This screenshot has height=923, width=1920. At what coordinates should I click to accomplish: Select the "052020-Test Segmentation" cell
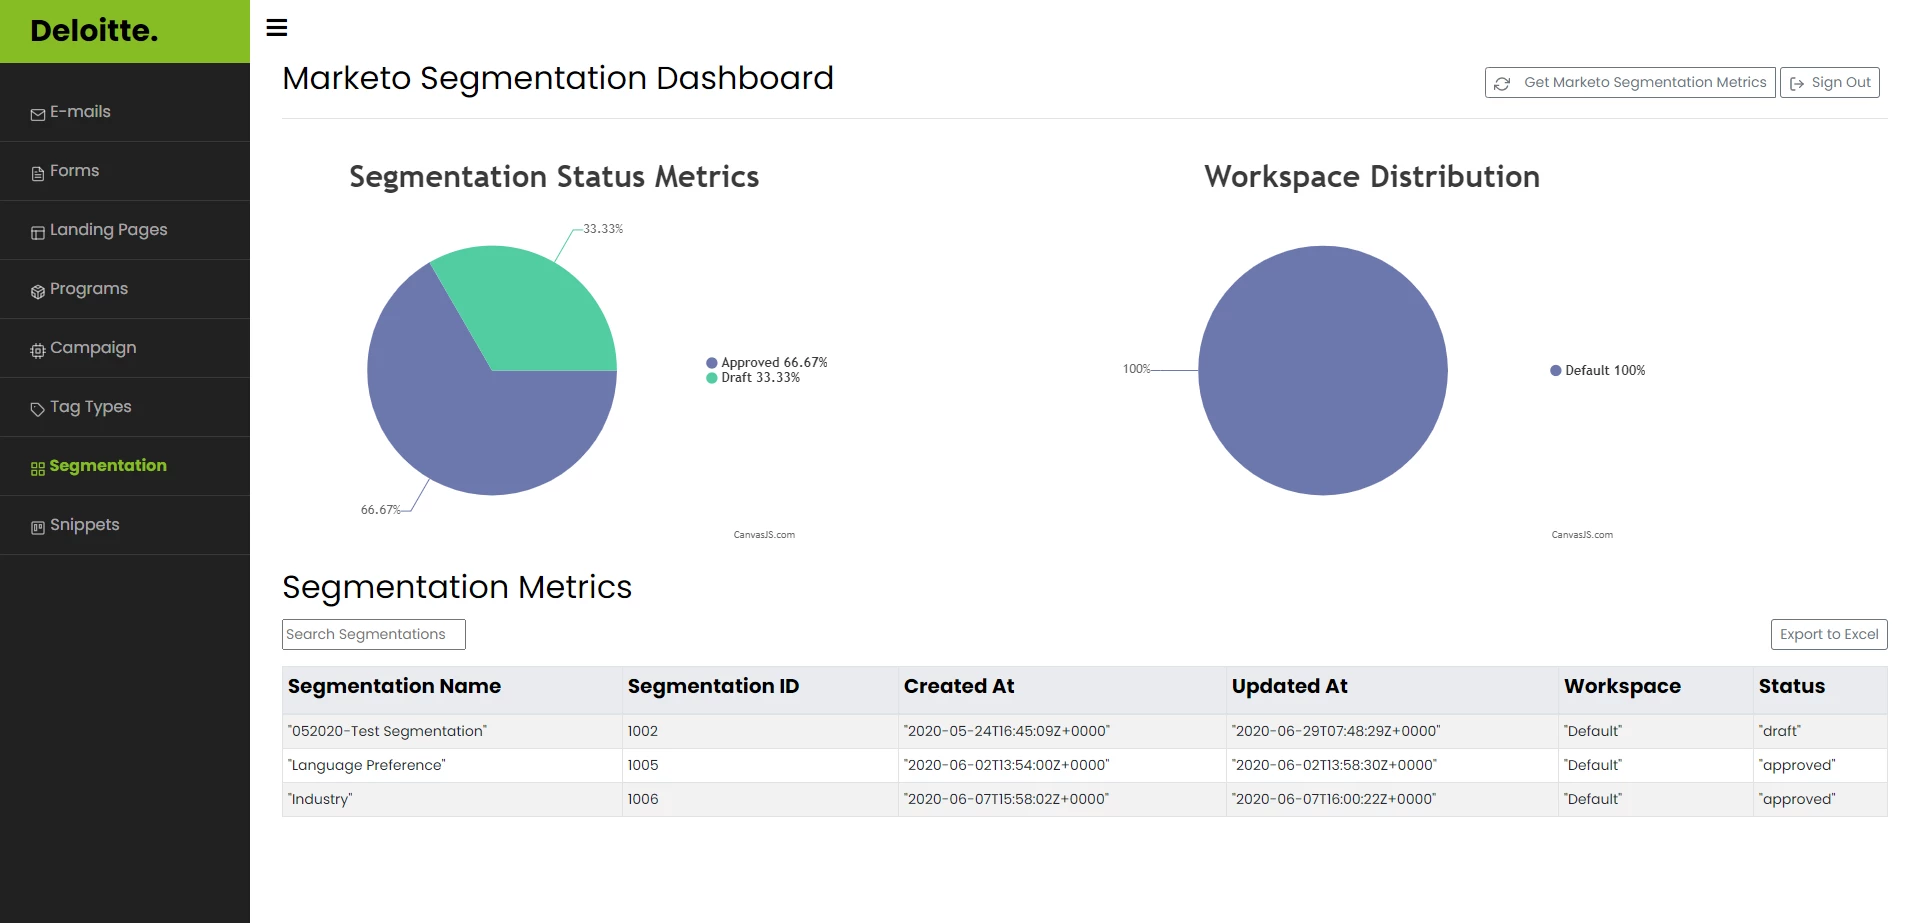(x=452, y=731)
